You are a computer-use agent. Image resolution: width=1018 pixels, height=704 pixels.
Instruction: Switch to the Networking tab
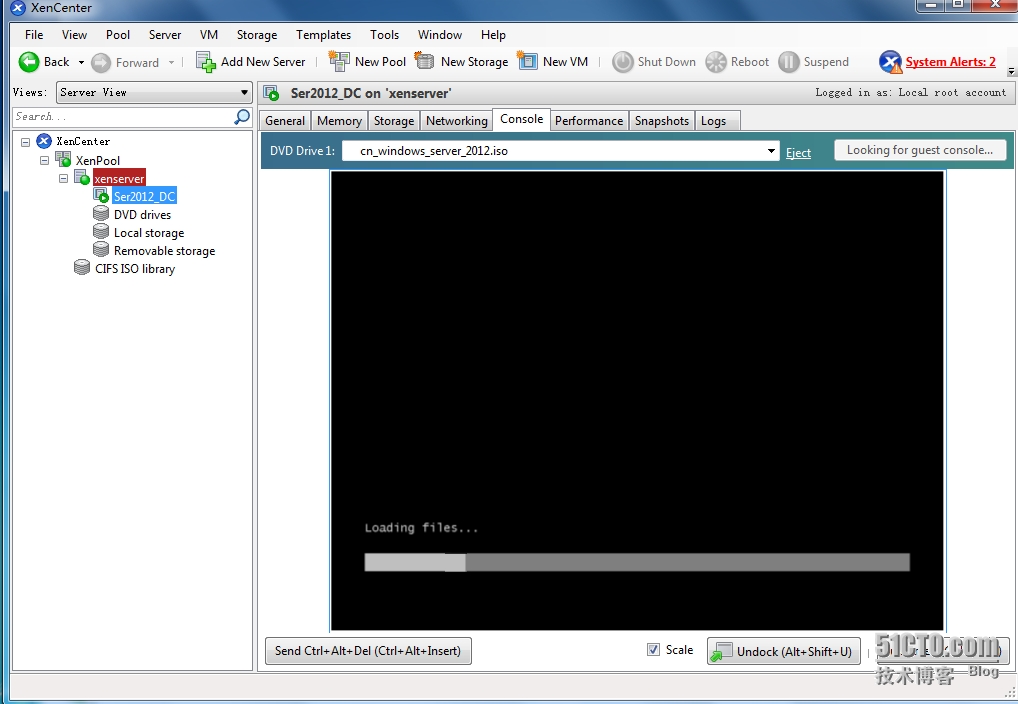[x=456, y=121]
